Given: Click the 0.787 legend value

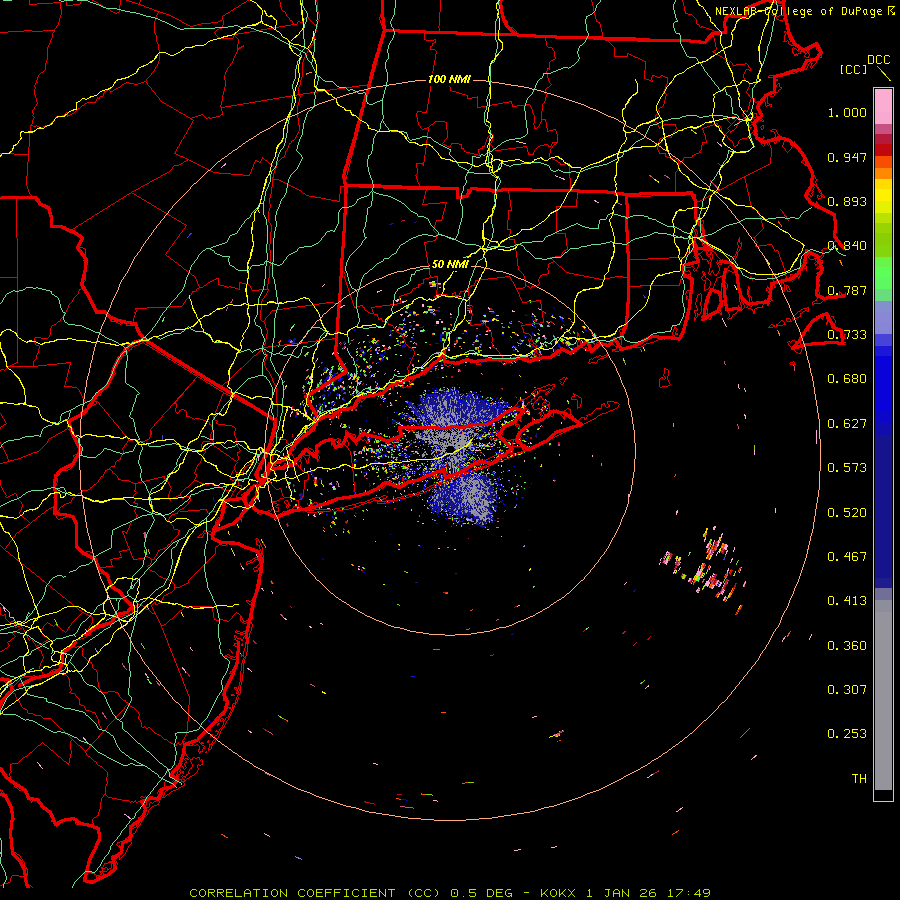Looking at the screenshot, I should tap(847, 290).
